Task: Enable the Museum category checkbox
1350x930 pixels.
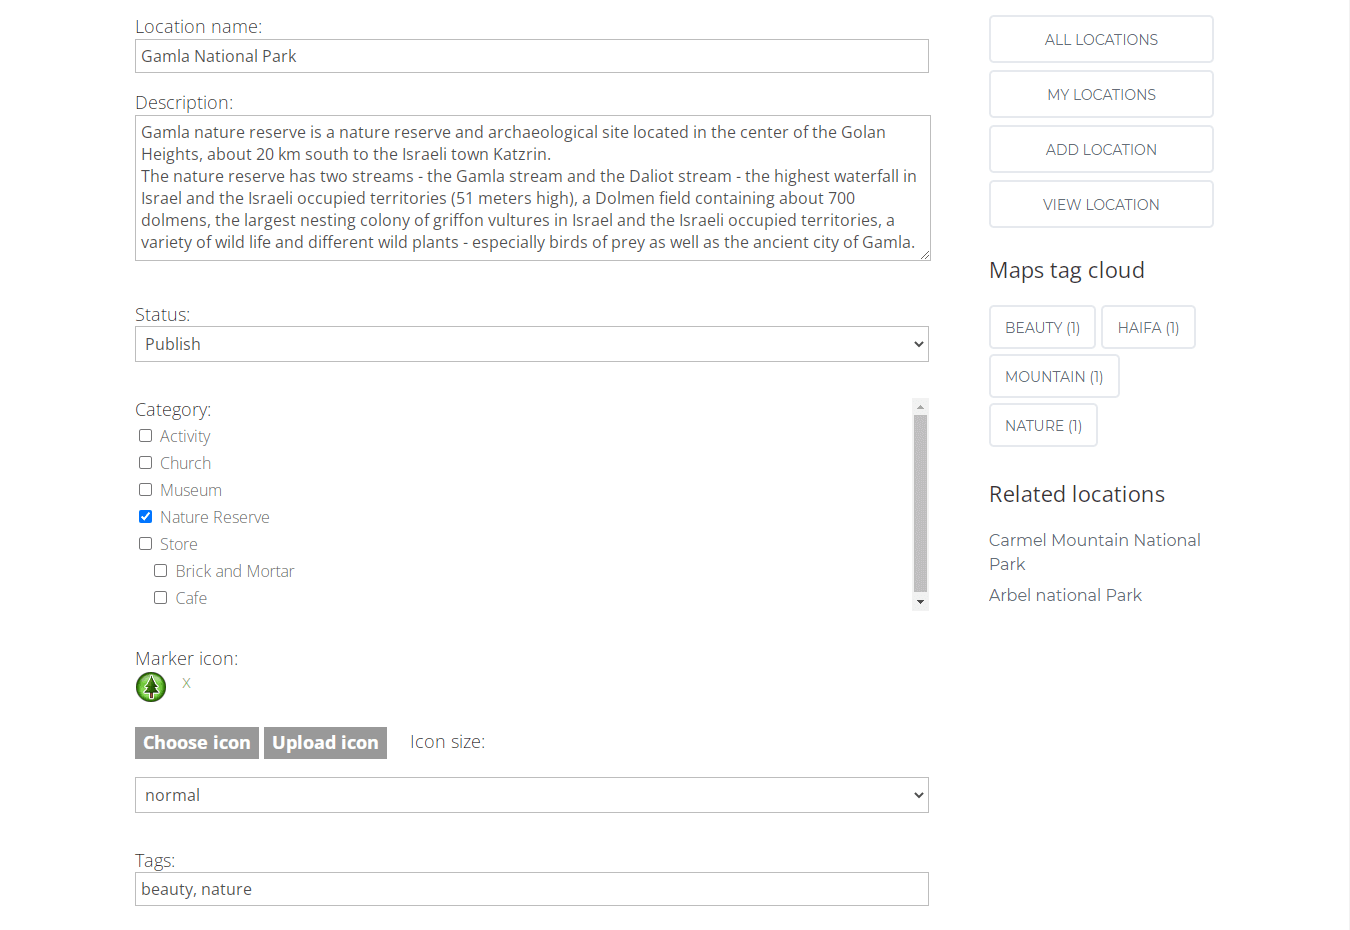Action: click(x=146, y=490)
